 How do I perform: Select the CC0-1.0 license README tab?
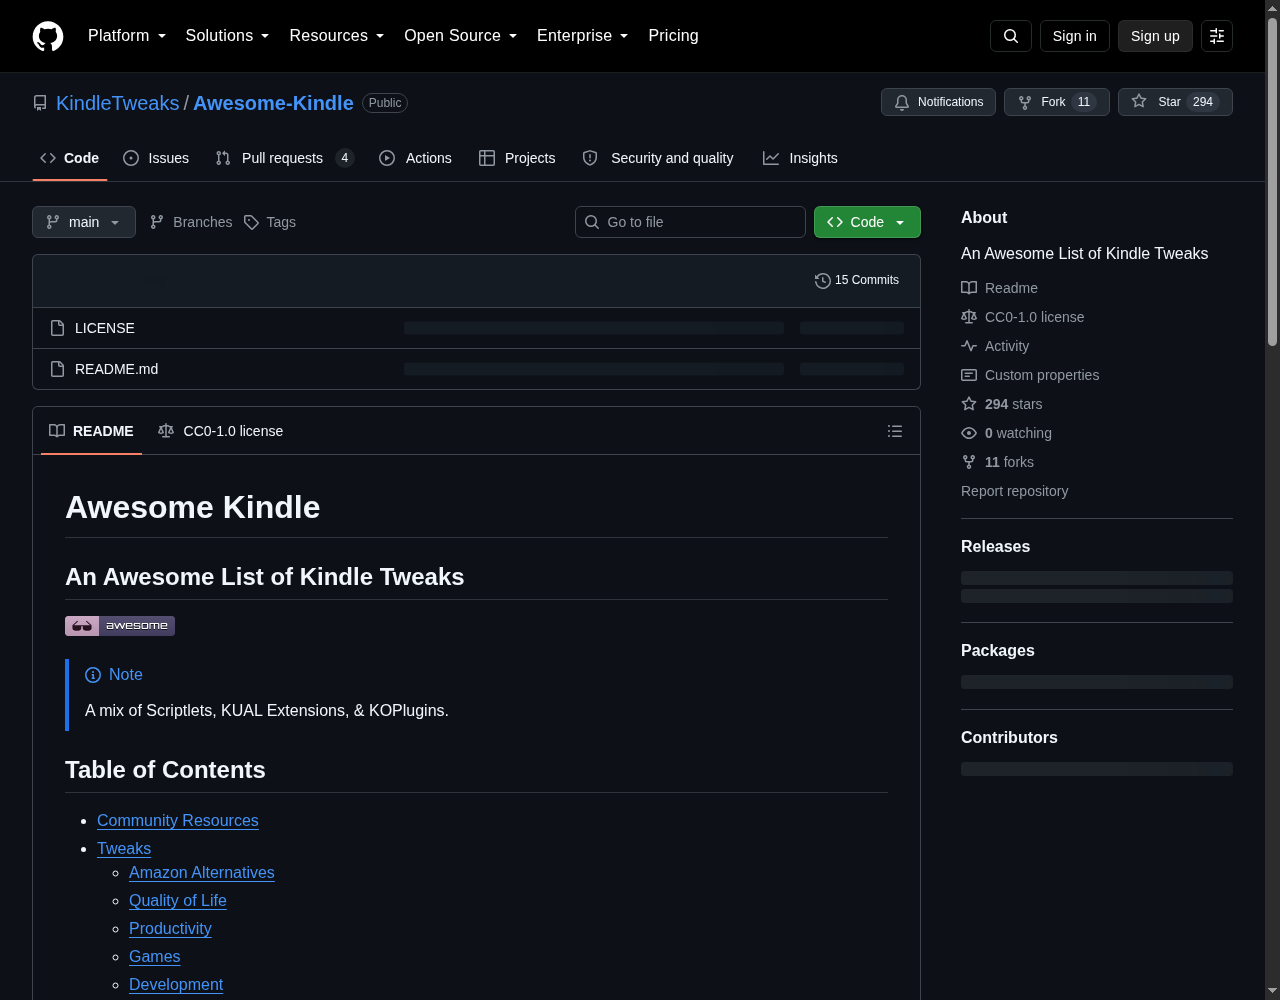(x=221, y=431)
